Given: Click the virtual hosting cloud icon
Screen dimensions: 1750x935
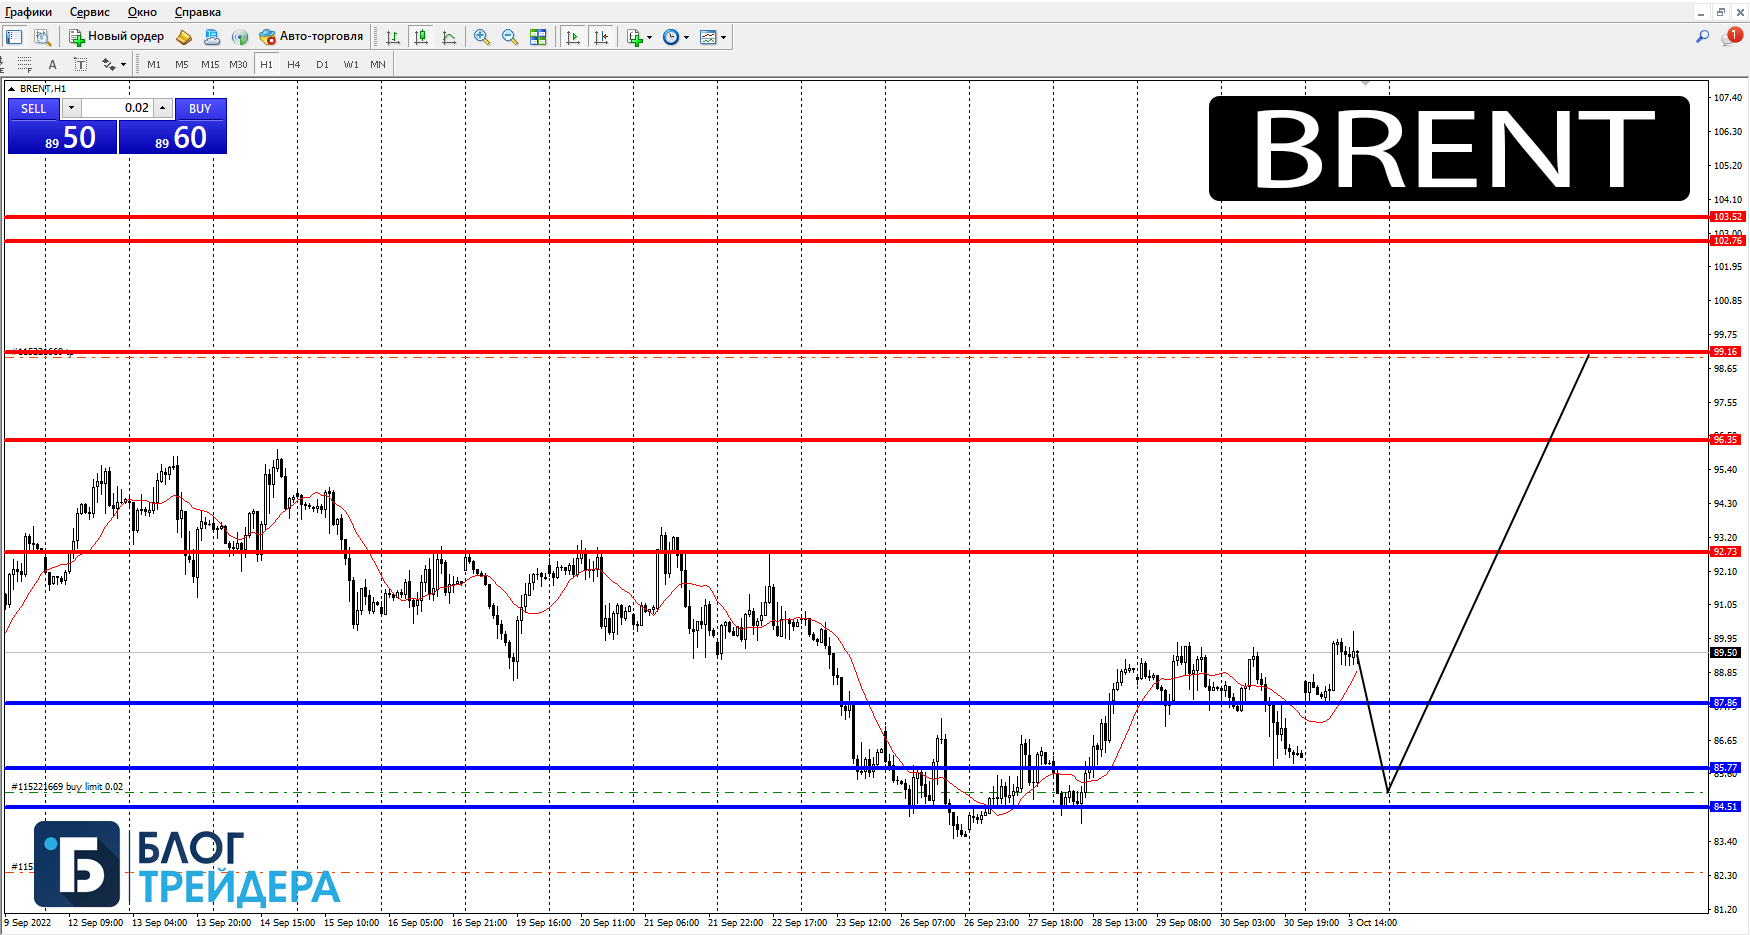Looking at the screenshot, I should tap(212, 37).
